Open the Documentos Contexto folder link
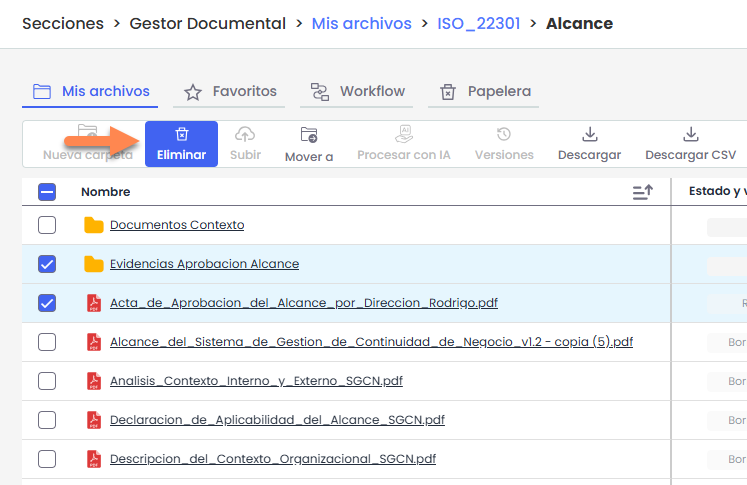Image resolution: width=747 pixels, height=485 pixels. pos(177,225)
